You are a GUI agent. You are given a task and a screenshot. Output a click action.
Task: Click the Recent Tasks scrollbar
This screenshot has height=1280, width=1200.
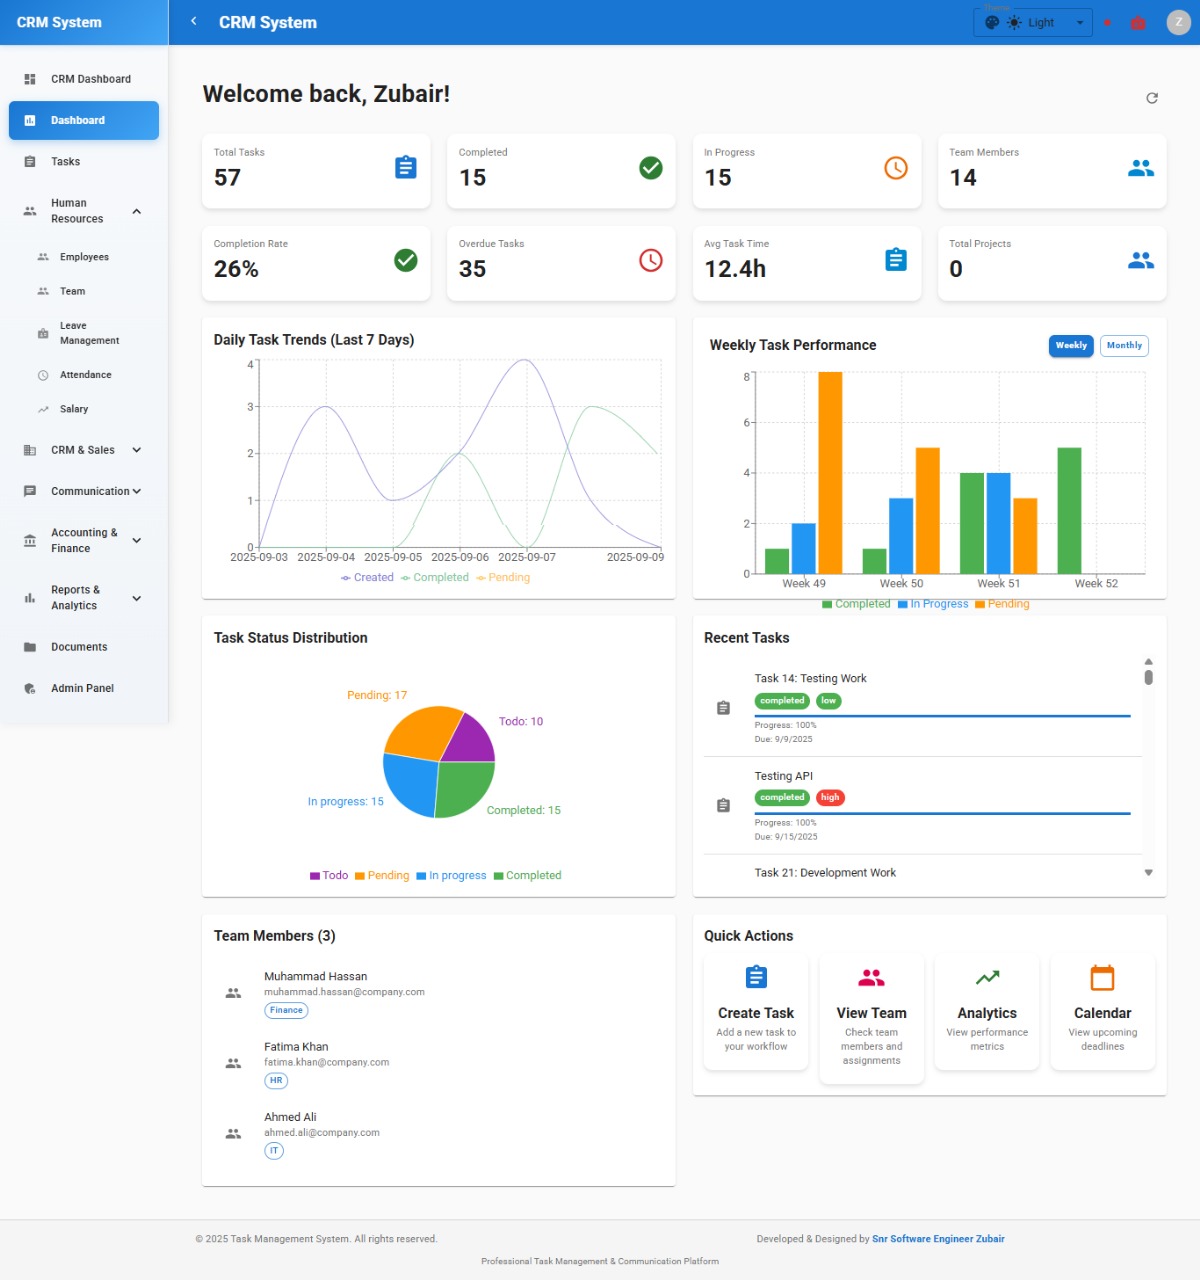coord(1148,678)
